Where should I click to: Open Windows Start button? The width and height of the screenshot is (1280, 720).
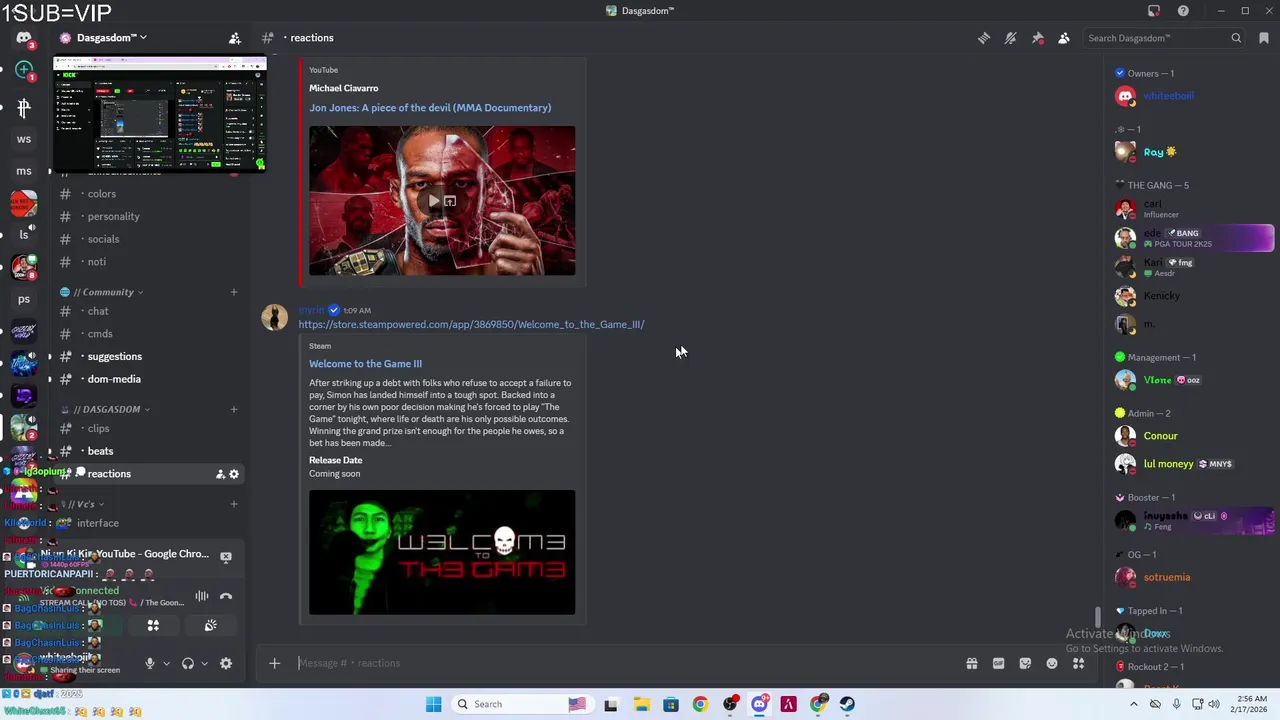(433, 704)
